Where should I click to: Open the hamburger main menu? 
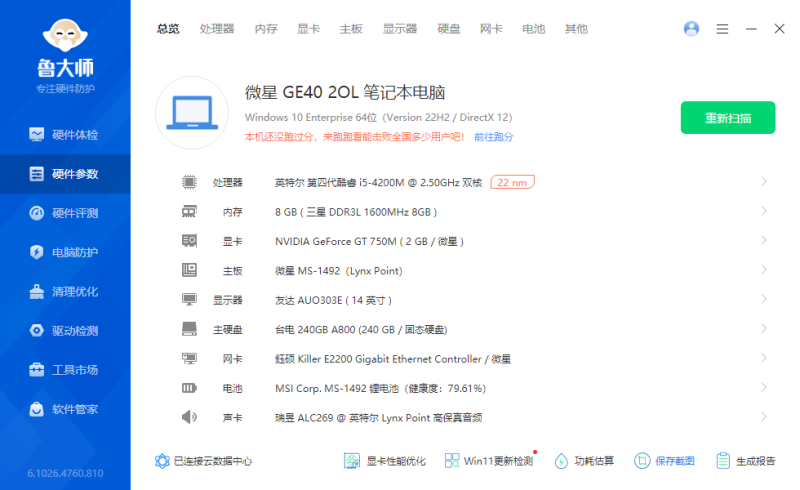click(722, 29)
